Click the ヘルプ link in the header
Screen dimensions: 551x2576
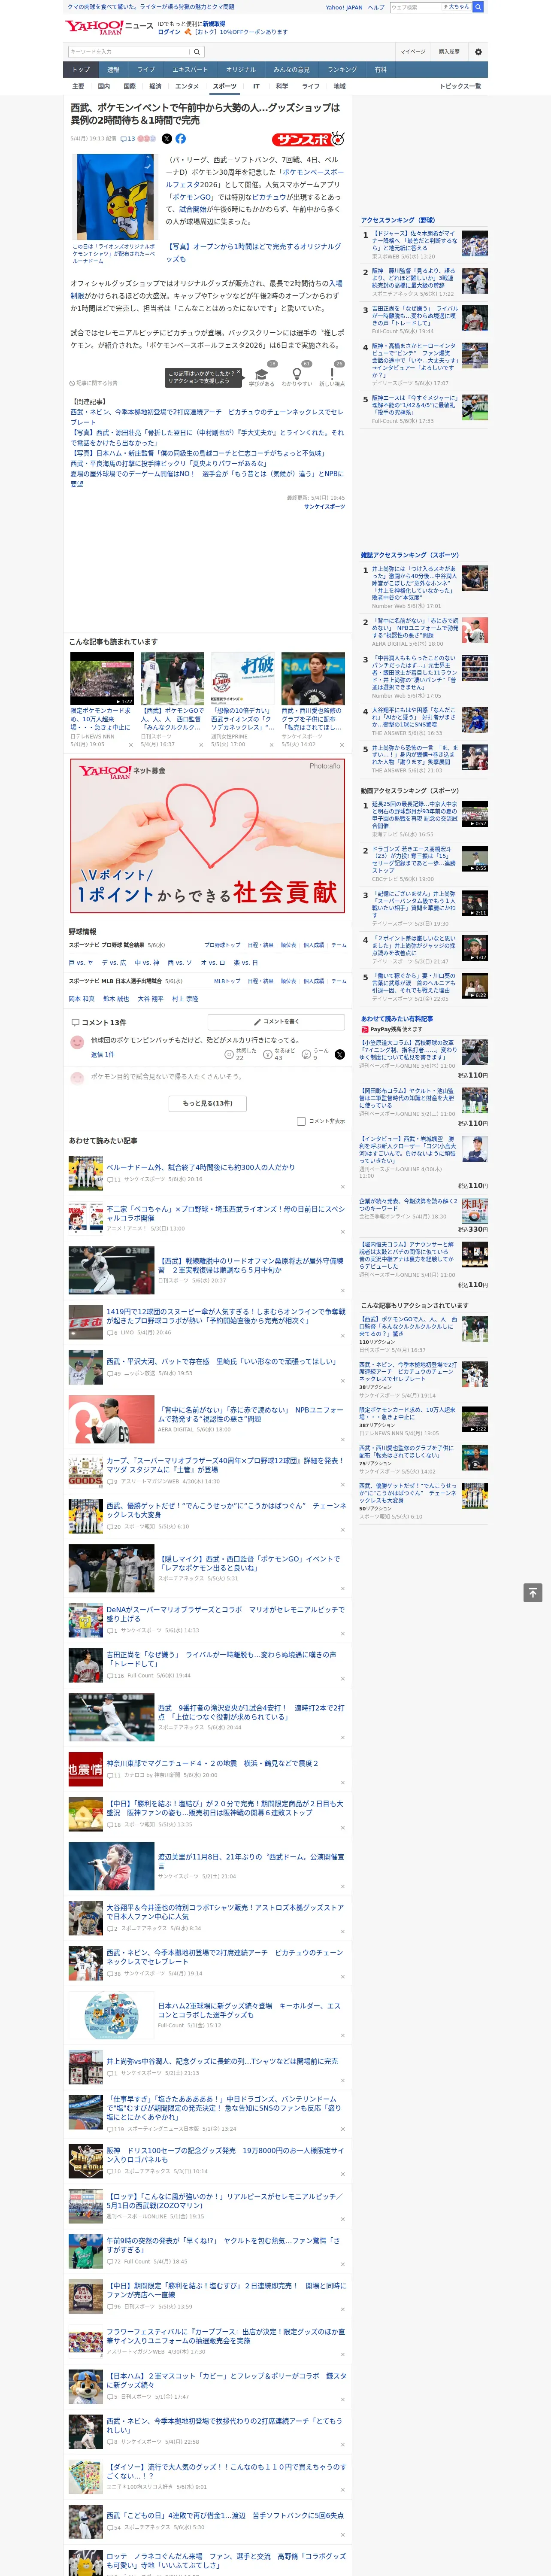(376, 7)
